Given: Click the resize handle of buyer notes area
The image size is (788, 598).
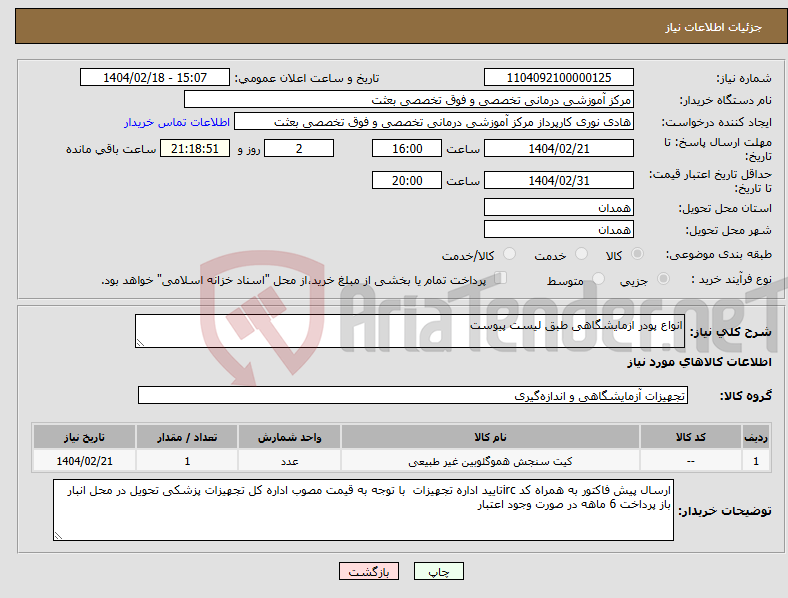Looking at the screenshot, I should (58, 536).
